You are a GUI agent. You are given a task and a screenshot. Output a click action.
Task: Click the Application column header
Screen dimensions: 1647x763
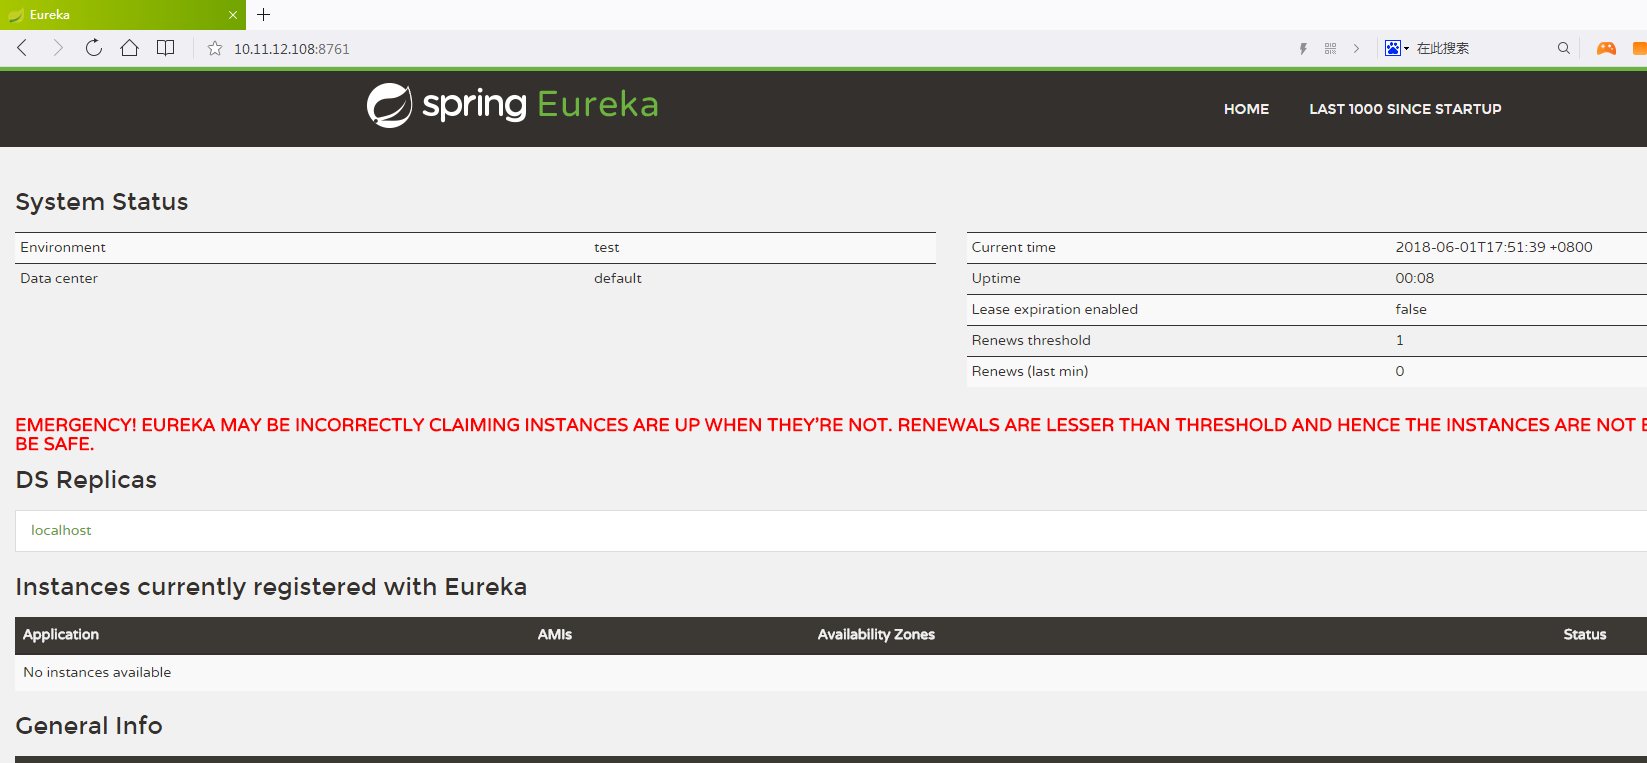61,634
